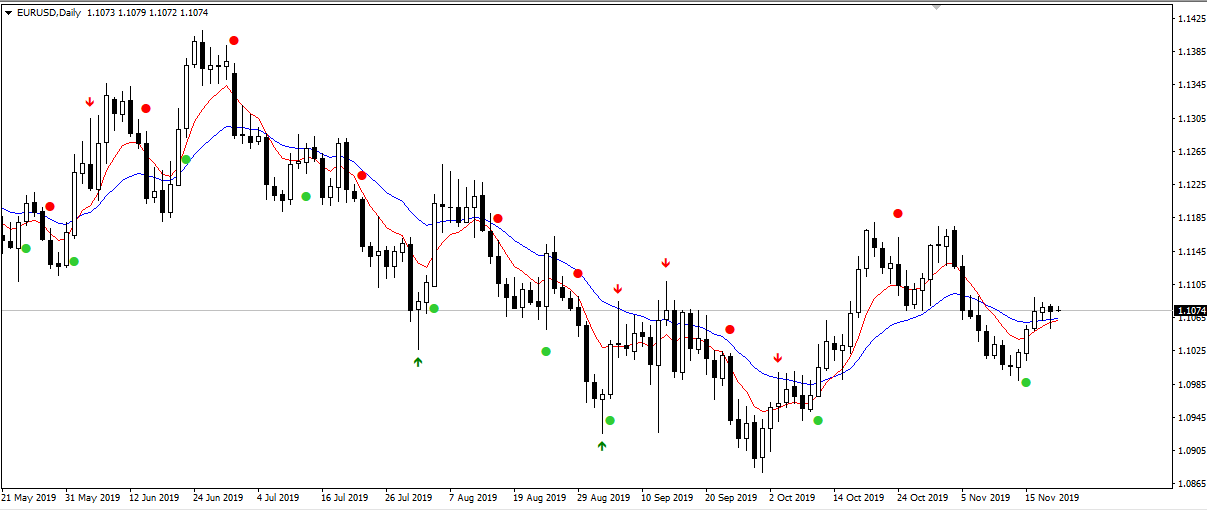Click the 1.1265 price axis label
Screen dimensions: 1207x511
click(1190, 152)
